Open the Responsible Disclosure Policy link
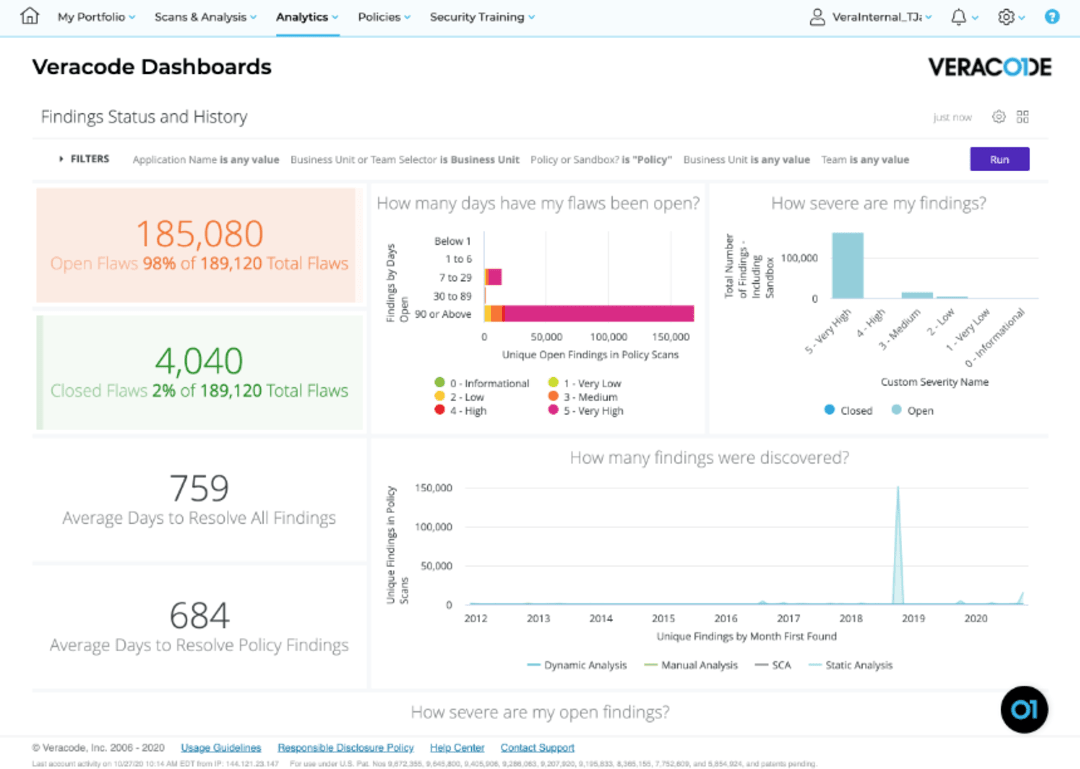 (345, 748)
